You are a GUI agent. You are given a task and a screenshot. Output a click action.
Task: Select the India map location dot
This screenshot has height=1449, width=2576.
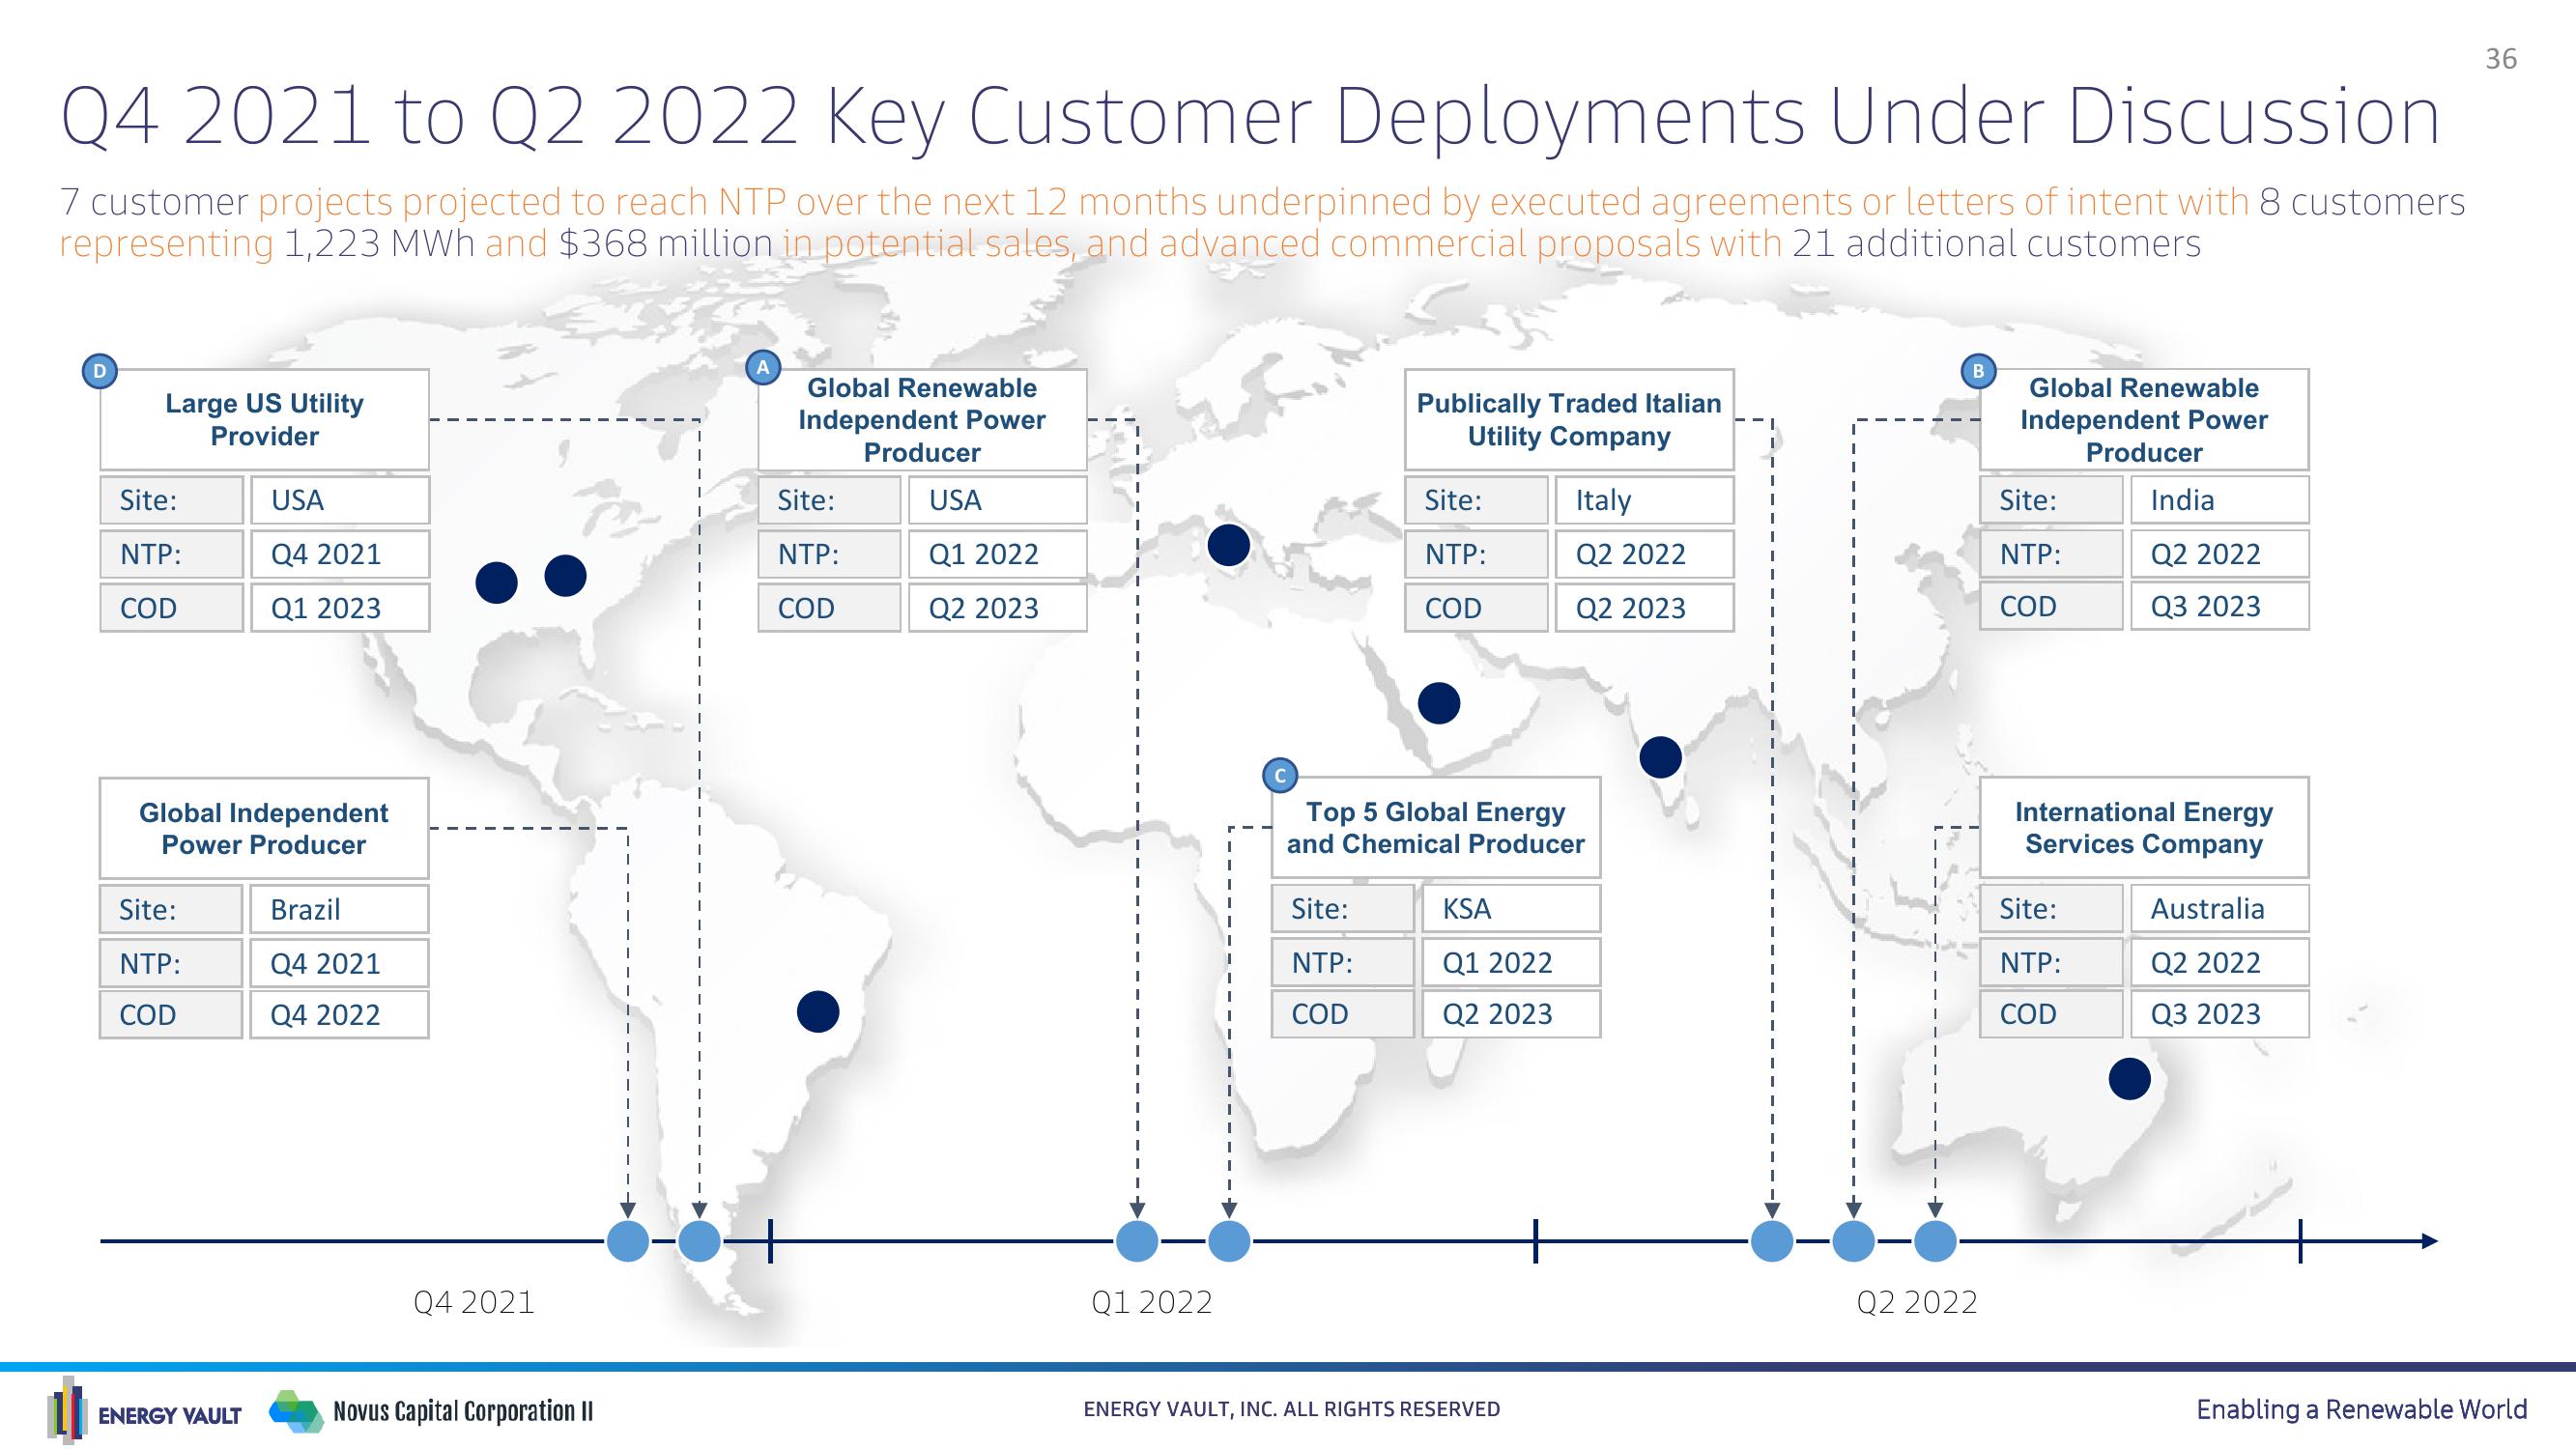tap(1661, 757)
